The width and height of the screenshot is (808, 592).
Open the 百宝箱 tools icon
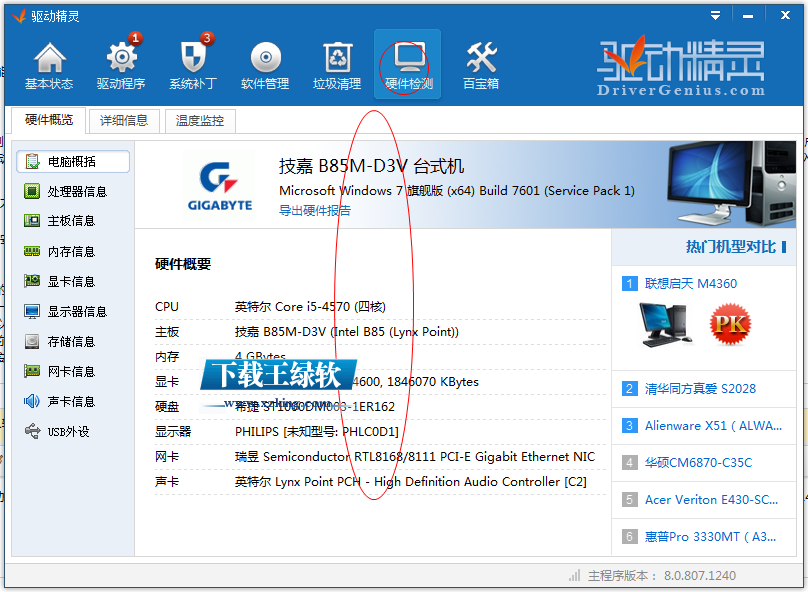(481, 65)
